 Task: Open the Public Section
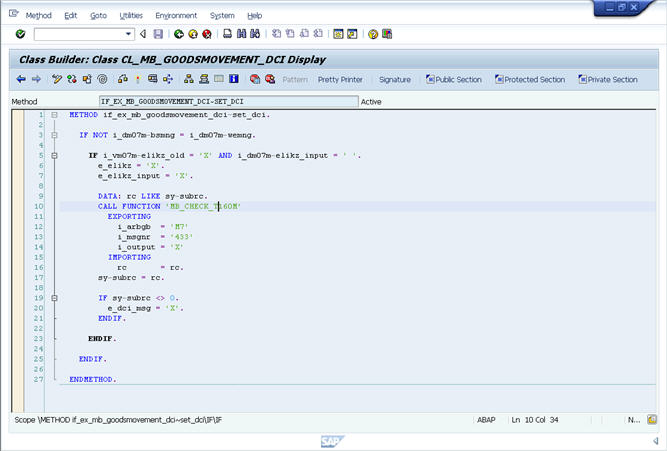point(453,79)
